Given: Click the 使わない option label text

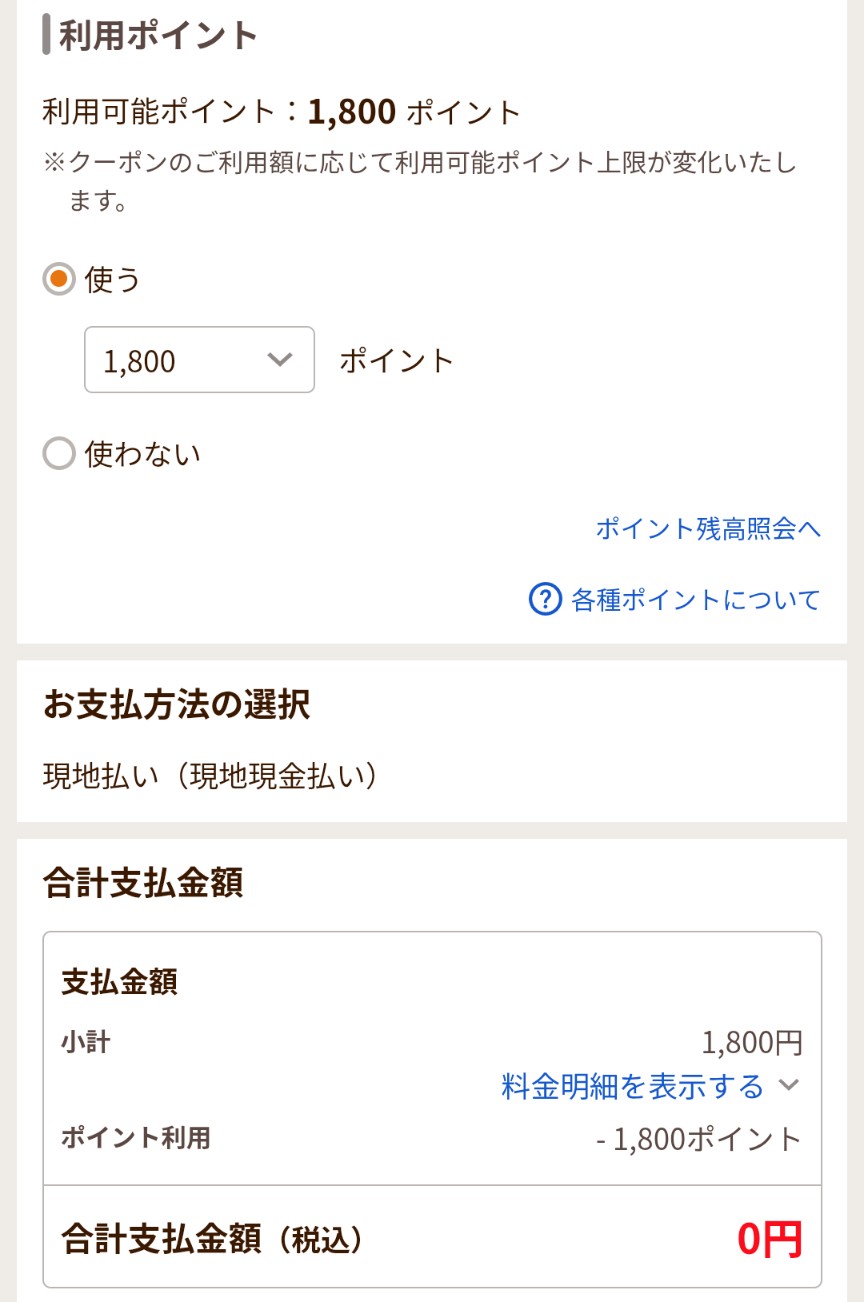Looking at the screenshot, I should pyautogui.click(x=143, y=455).
